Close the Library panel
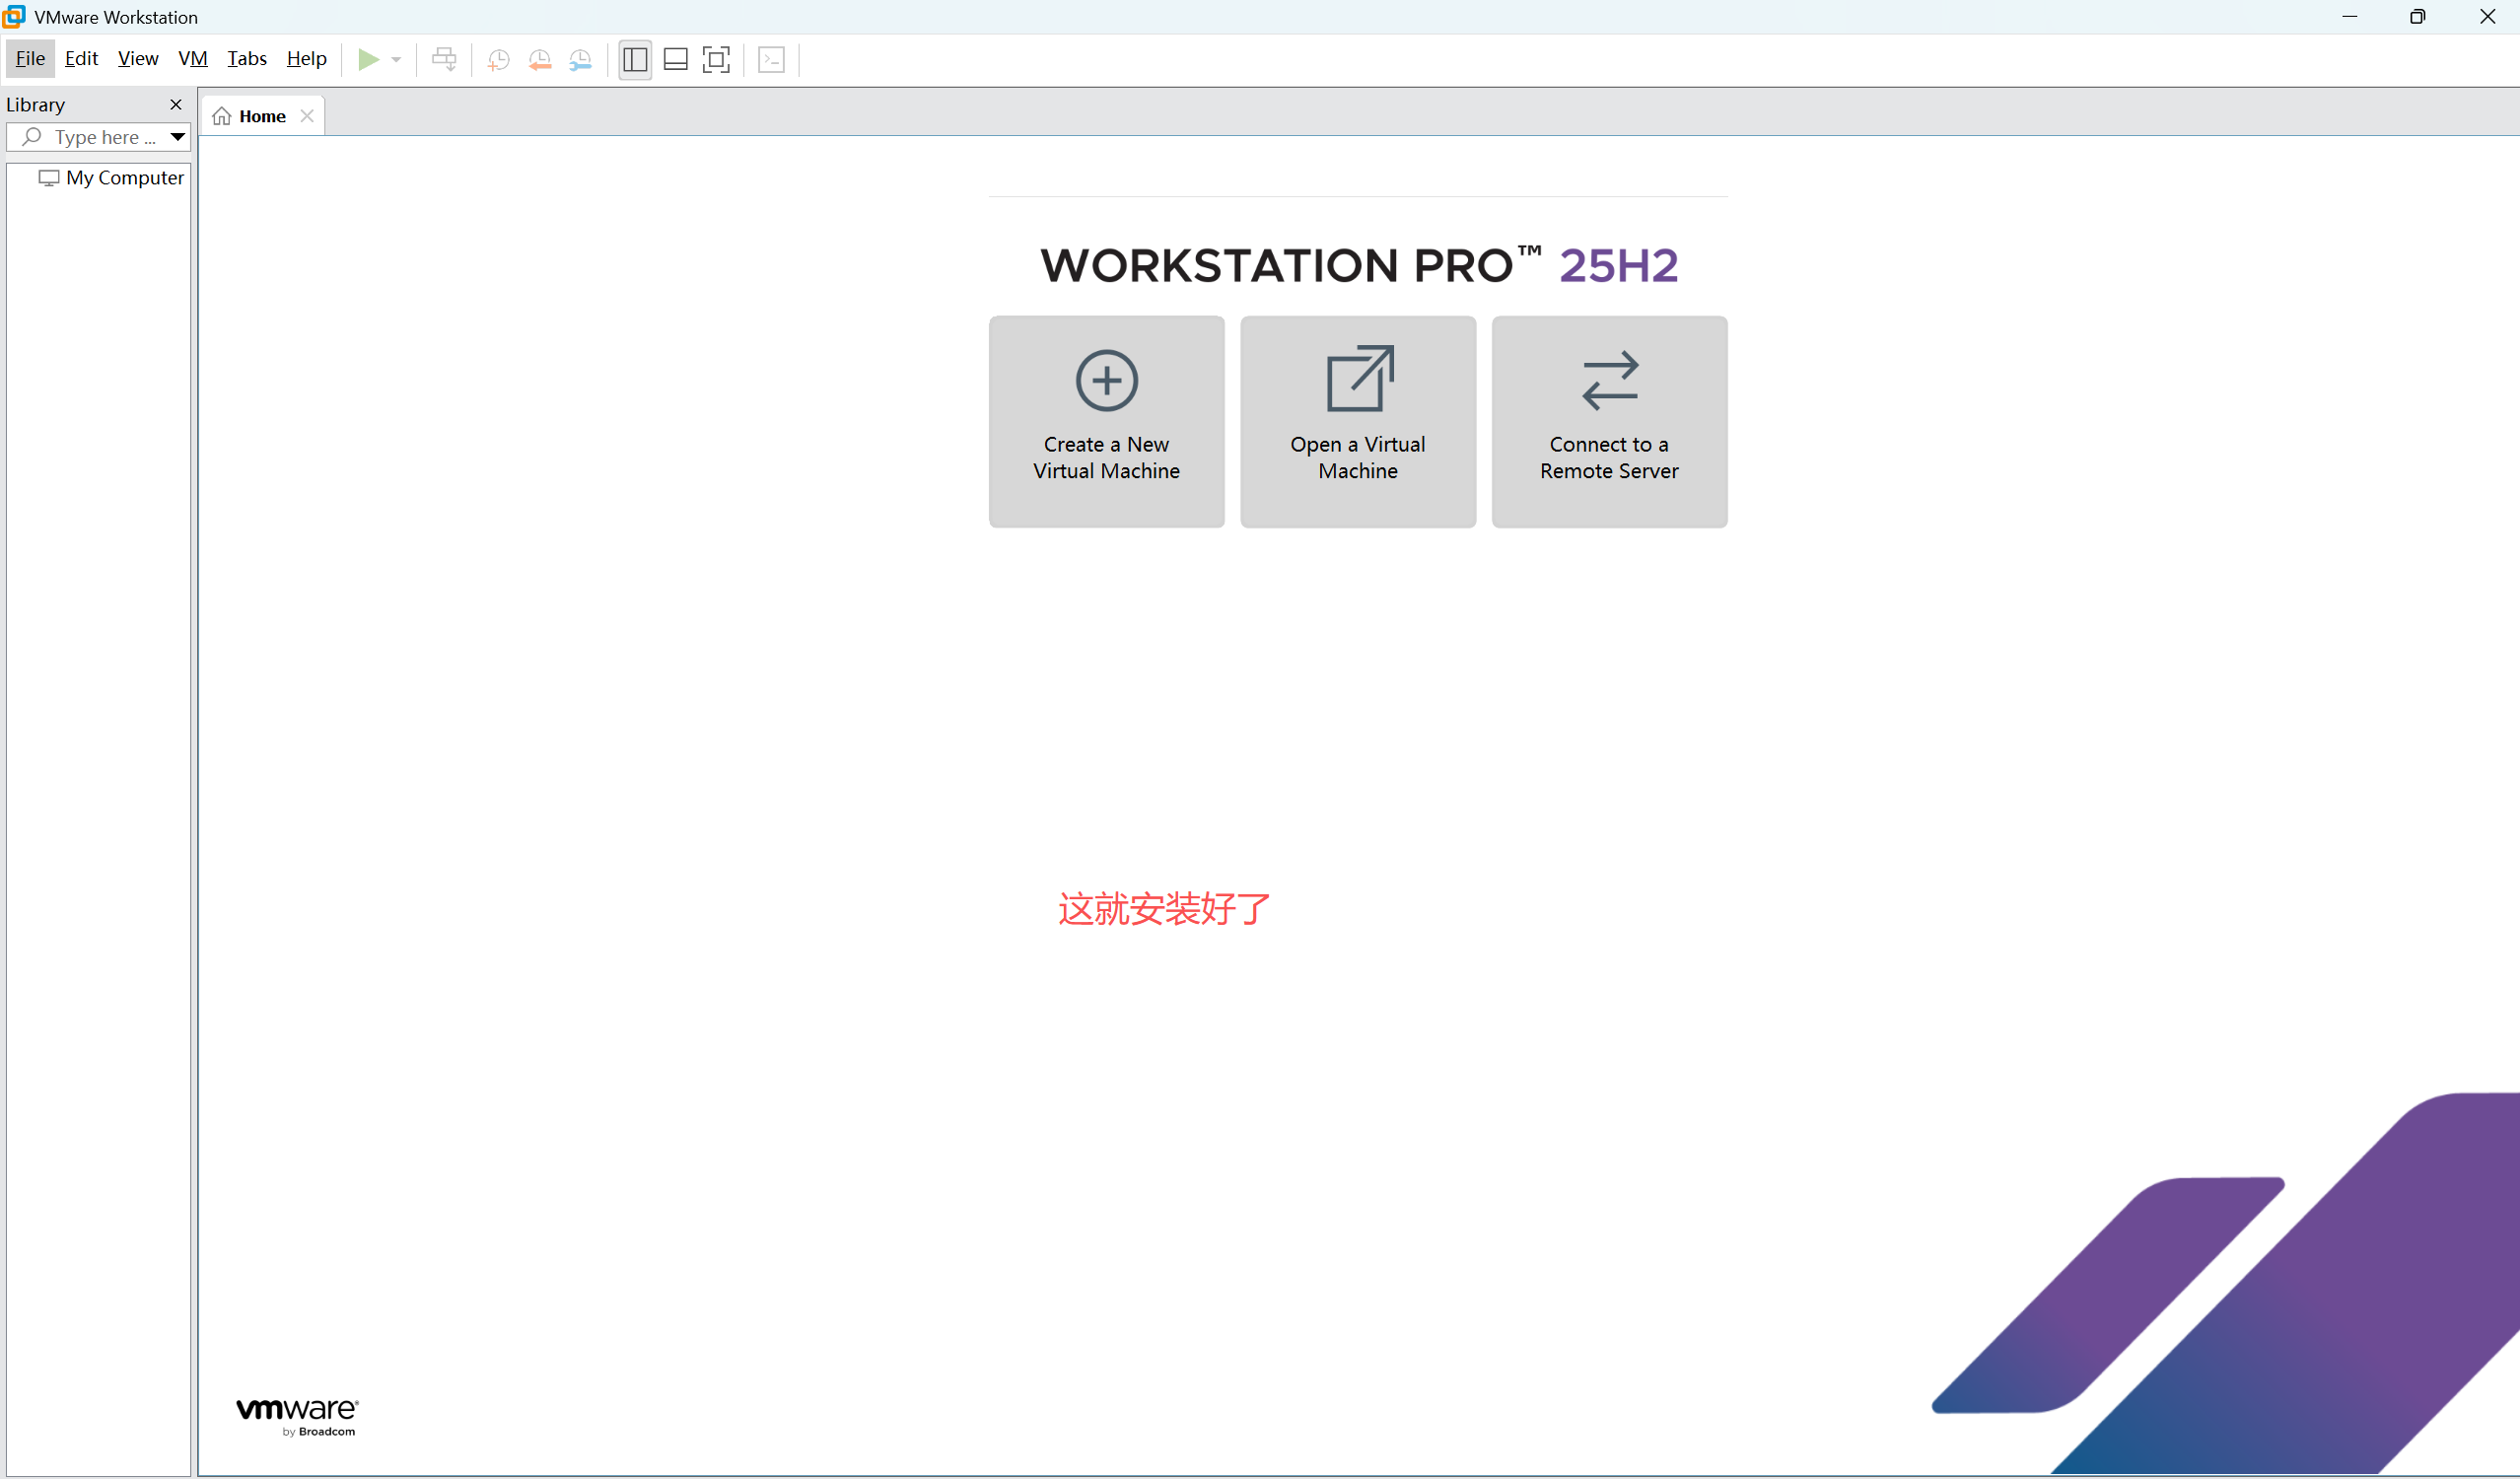Screen dimensions: 2520x1479 coord(176,105)
